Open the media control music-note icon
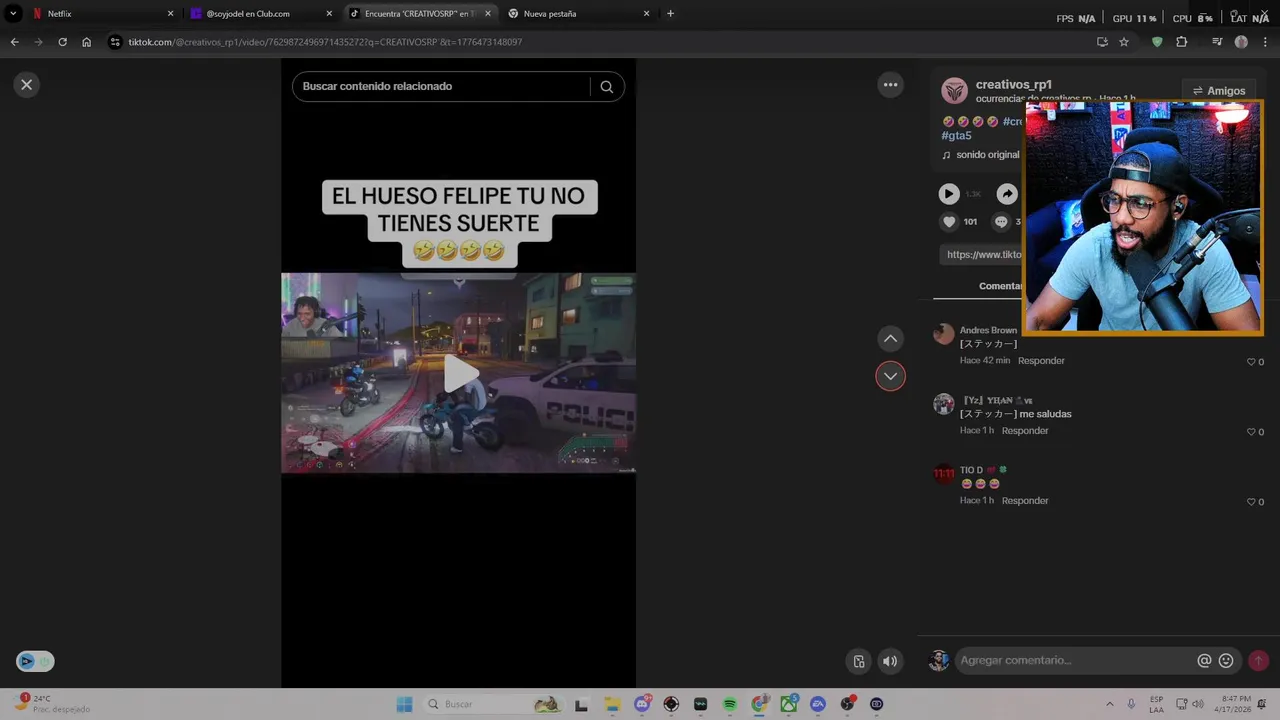 click(x=1217, y=42)
